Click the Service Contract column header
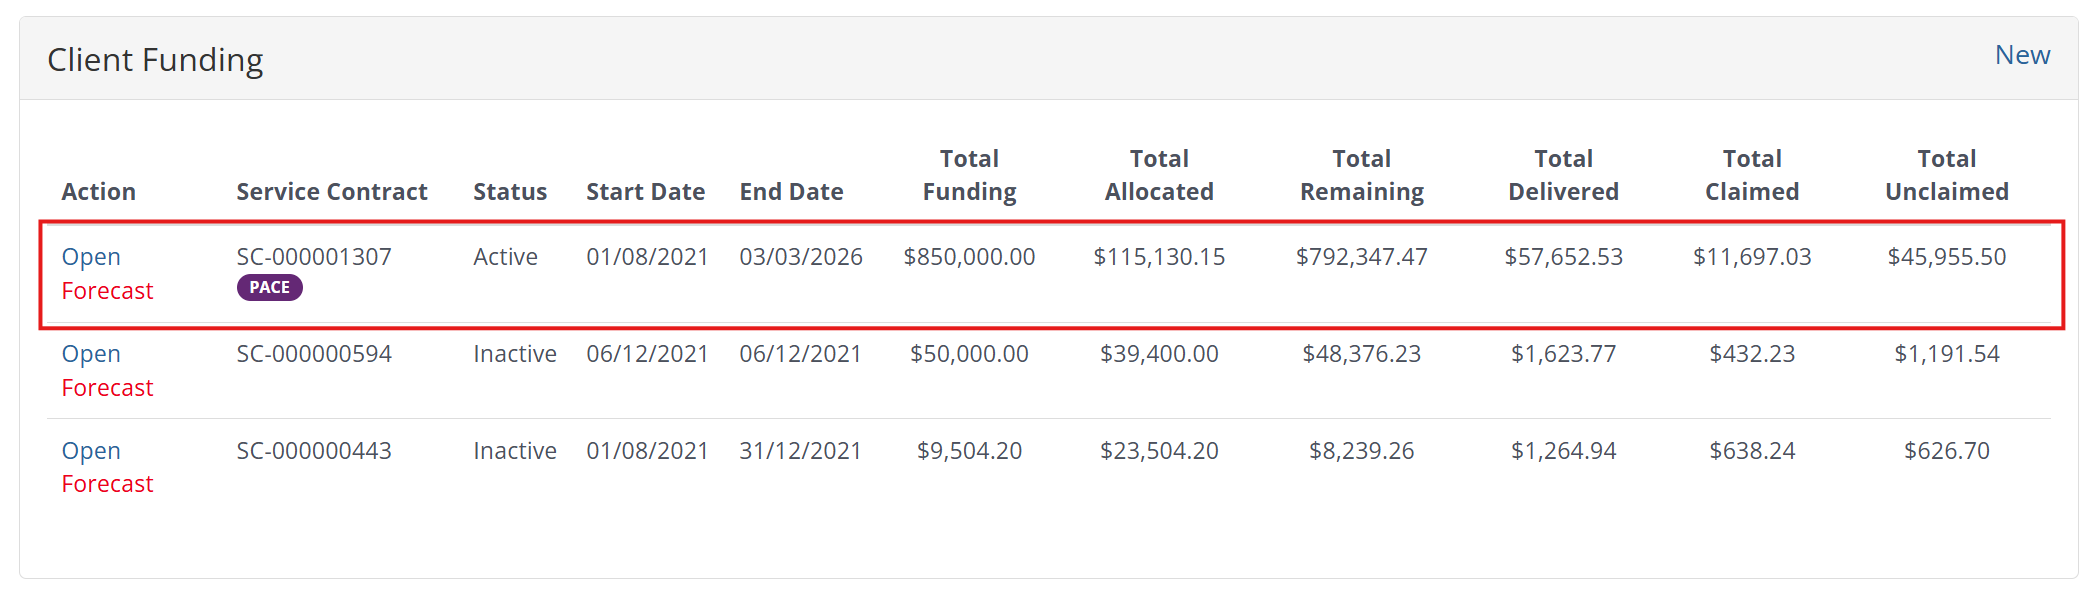2091x595 pixels. pos(331,192)
